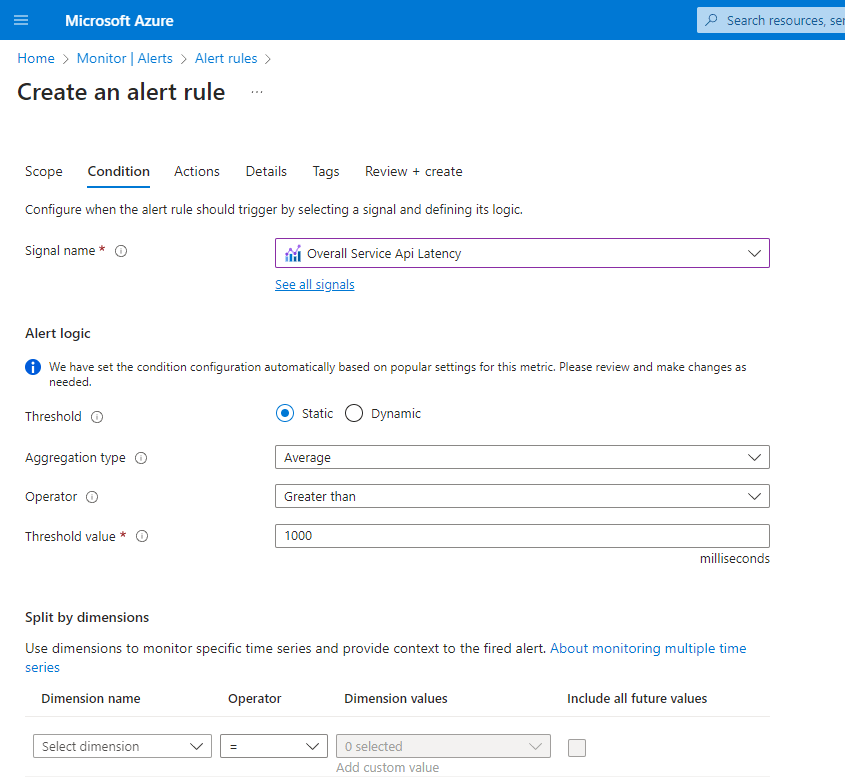Click the Threshold info icon

(x=97, y=417)
